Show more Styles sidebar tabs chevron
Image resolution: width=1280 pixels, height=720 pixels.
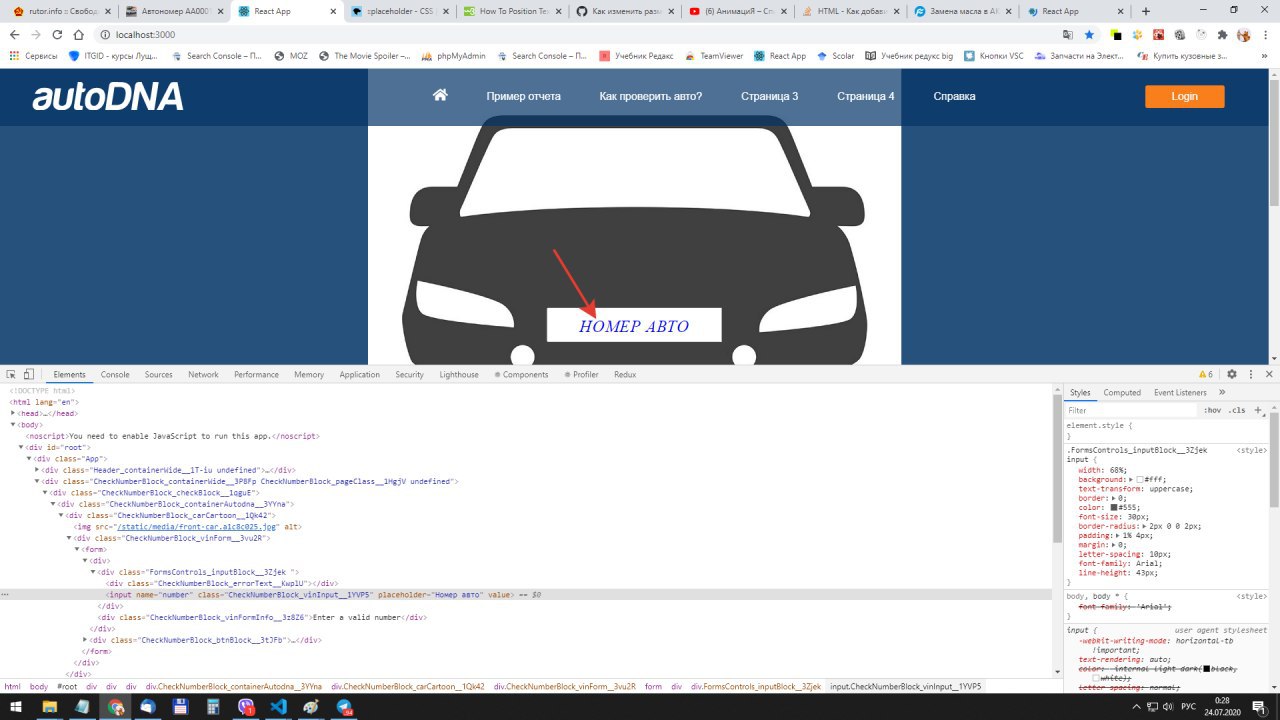click(x=1222, y=392)
